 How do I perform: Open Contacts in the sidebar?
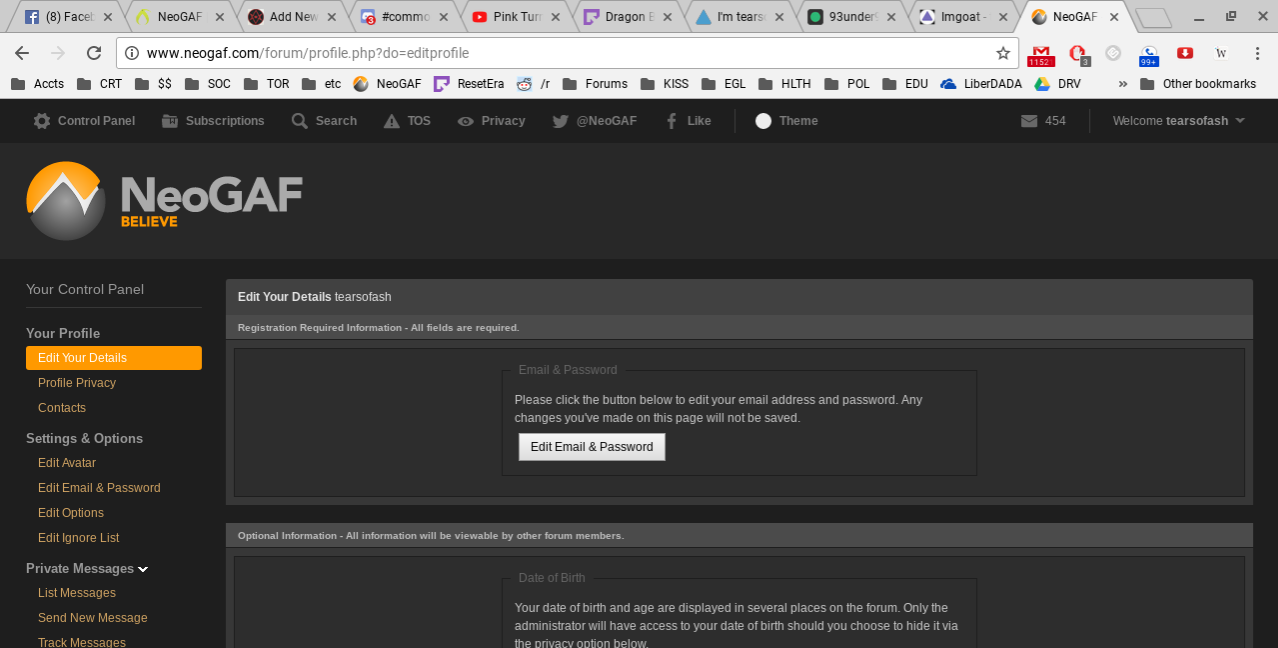[62, 408]
